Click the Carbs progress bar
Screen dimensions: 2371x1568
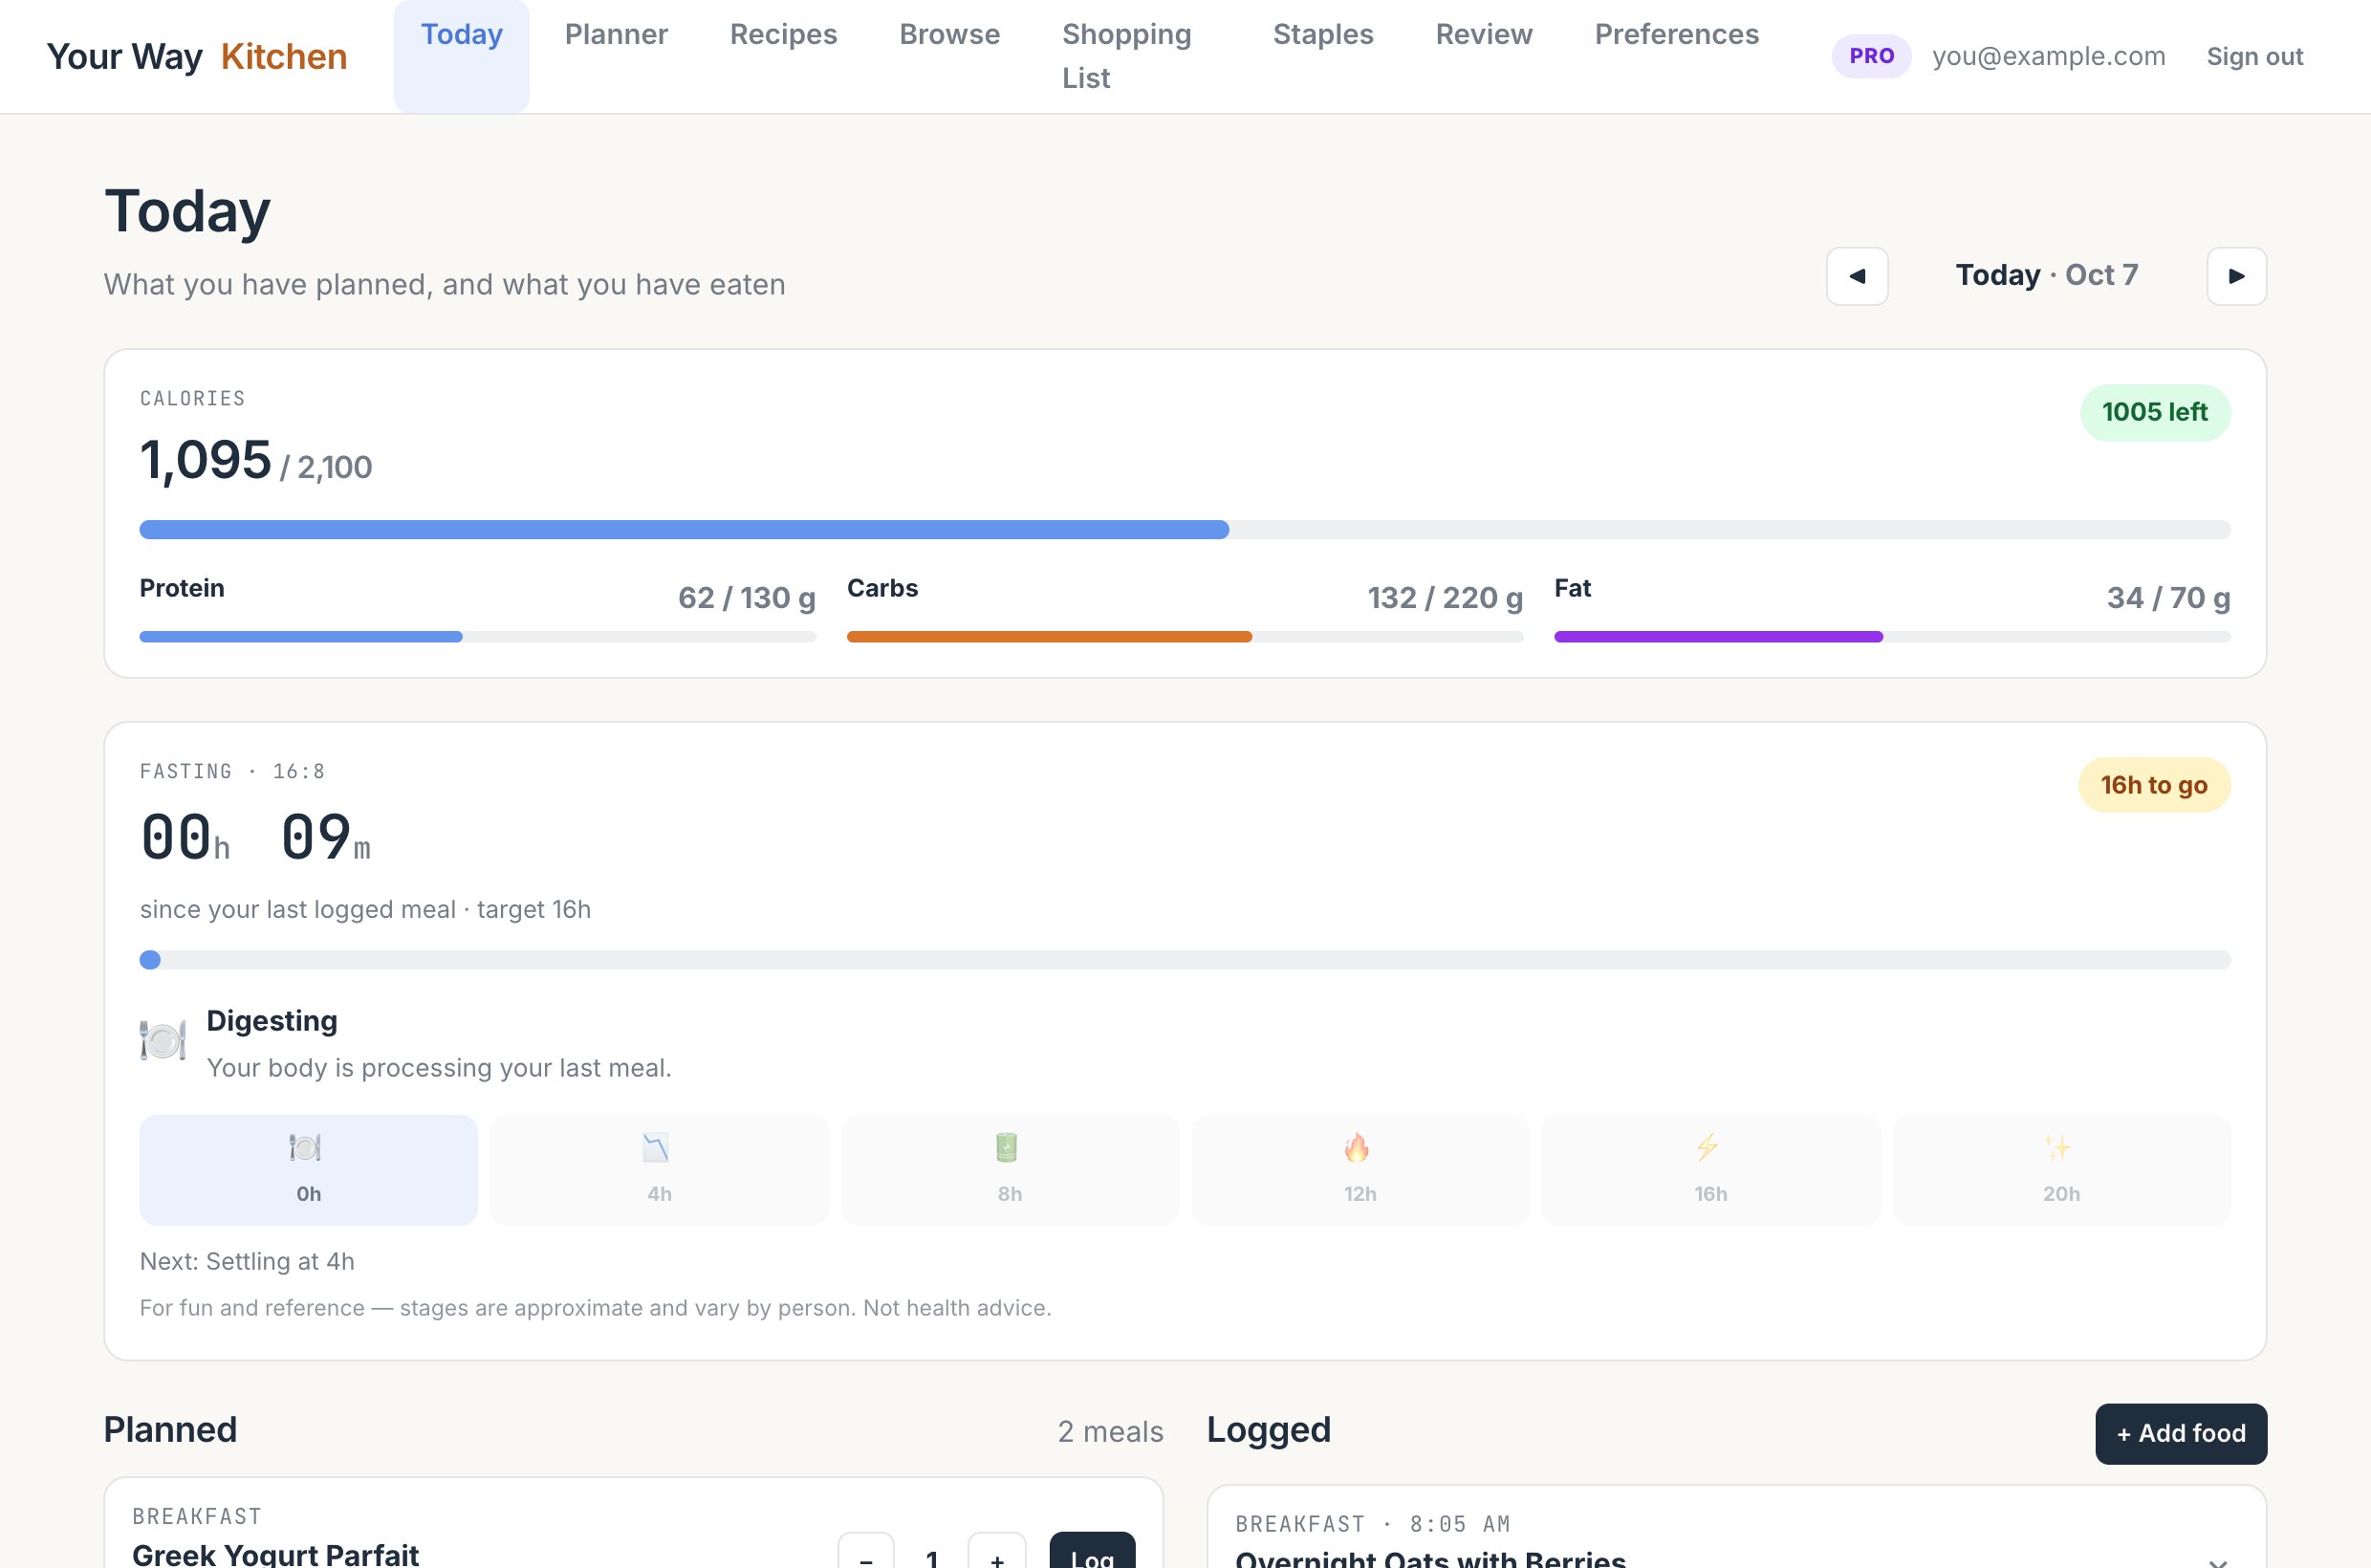click(1185, 637)
